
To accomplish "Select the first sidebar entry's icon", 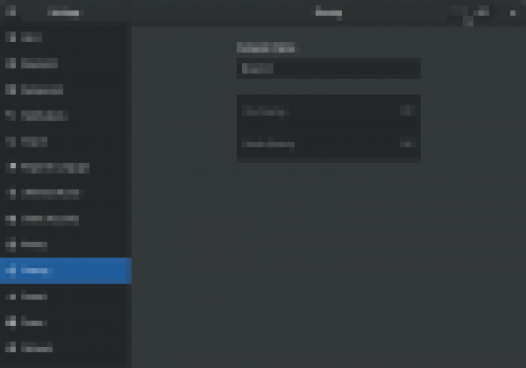I will pyautogui.click(x=10, y=37).
